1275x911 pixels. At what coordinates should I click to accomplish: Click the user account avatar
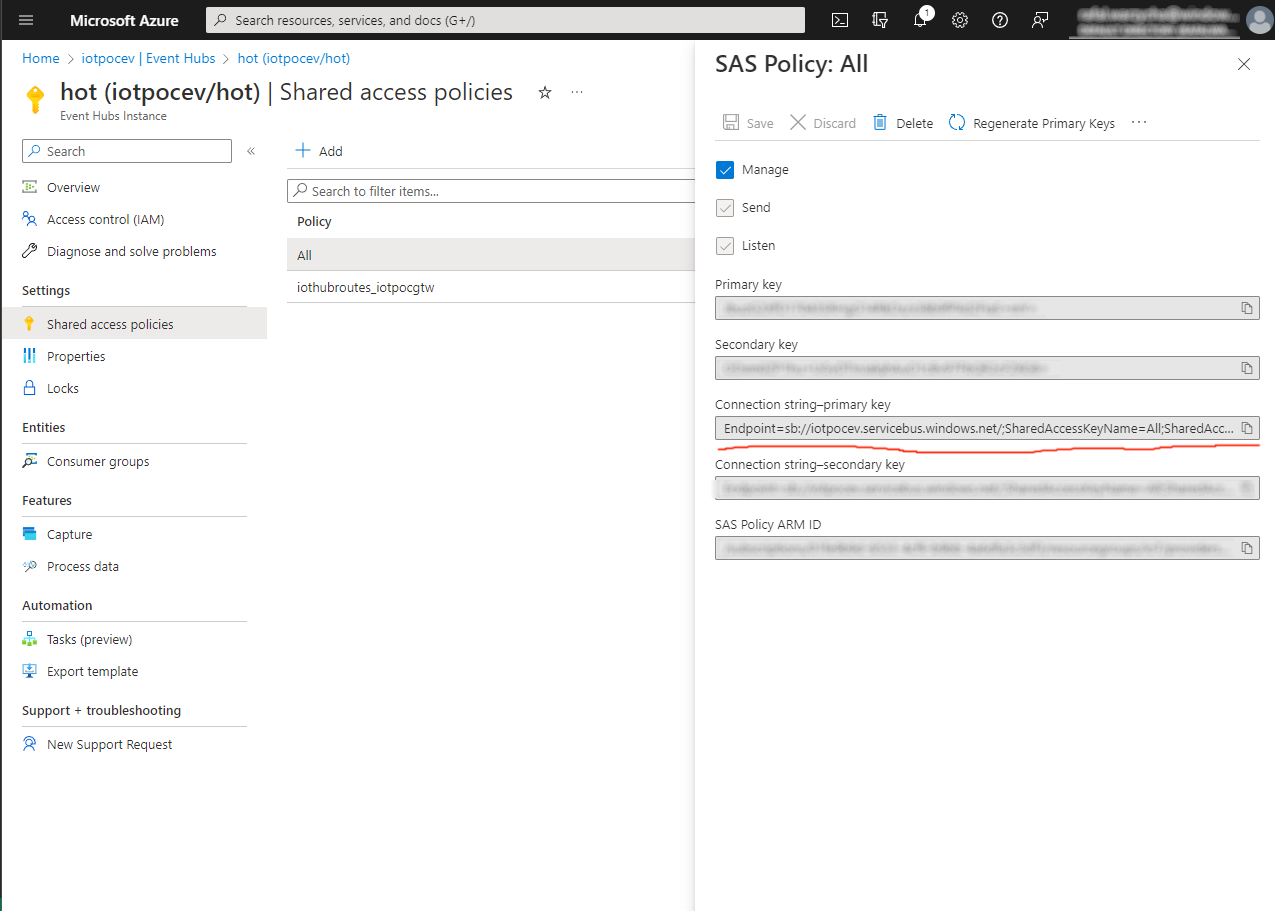pos(1259,20)
